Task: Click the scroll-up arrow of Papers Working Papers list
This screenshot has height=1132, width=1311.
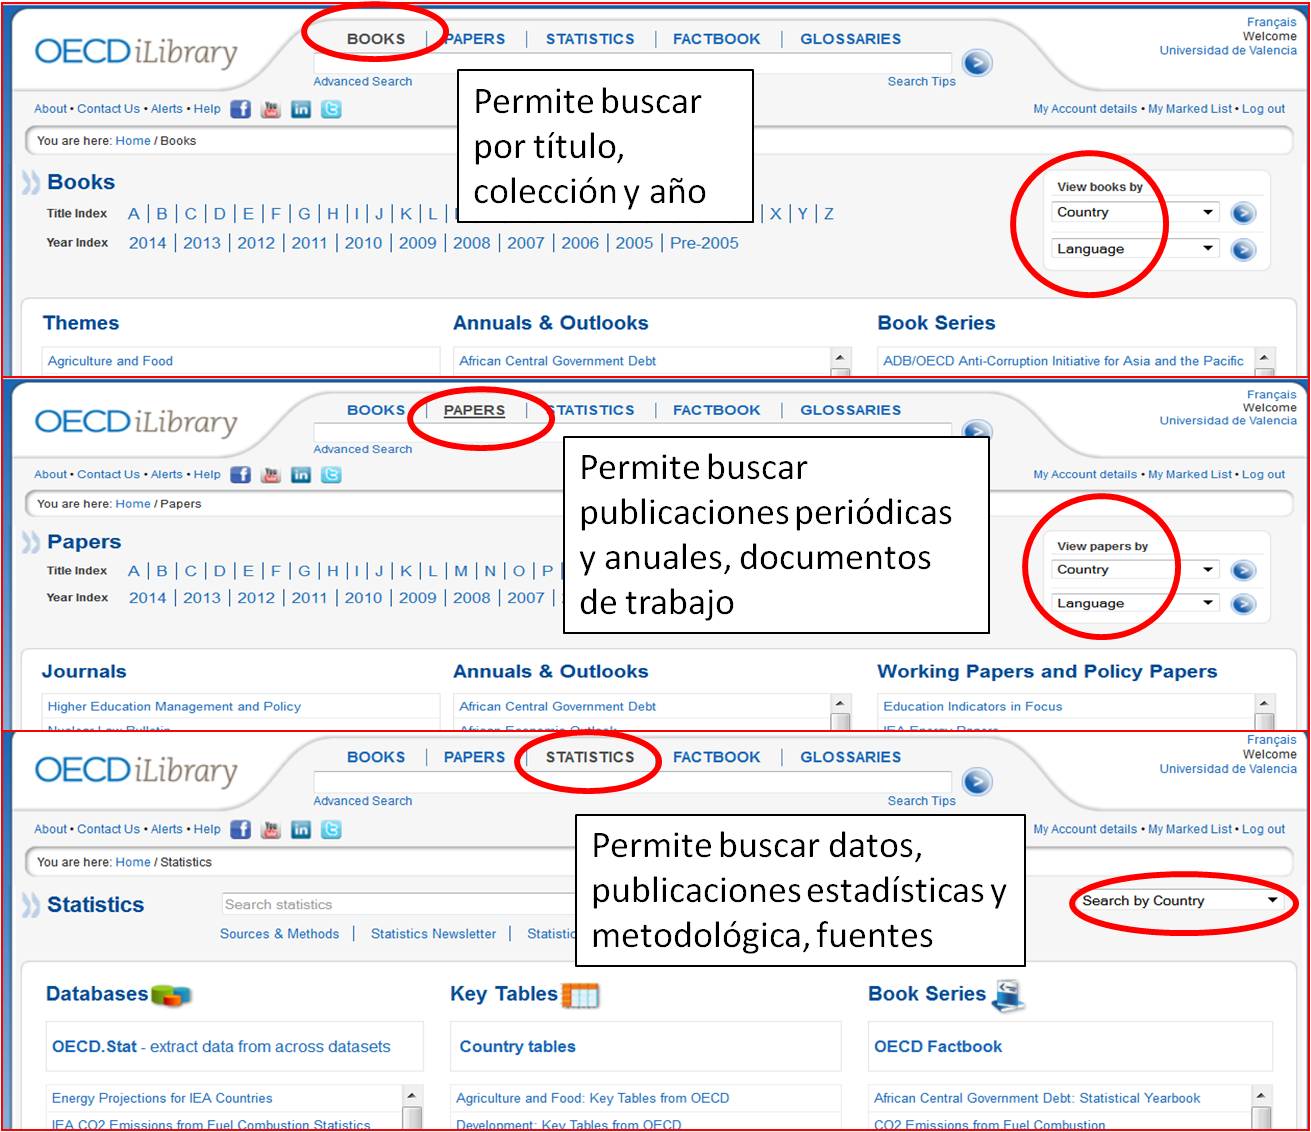Action: point(1264,704)
